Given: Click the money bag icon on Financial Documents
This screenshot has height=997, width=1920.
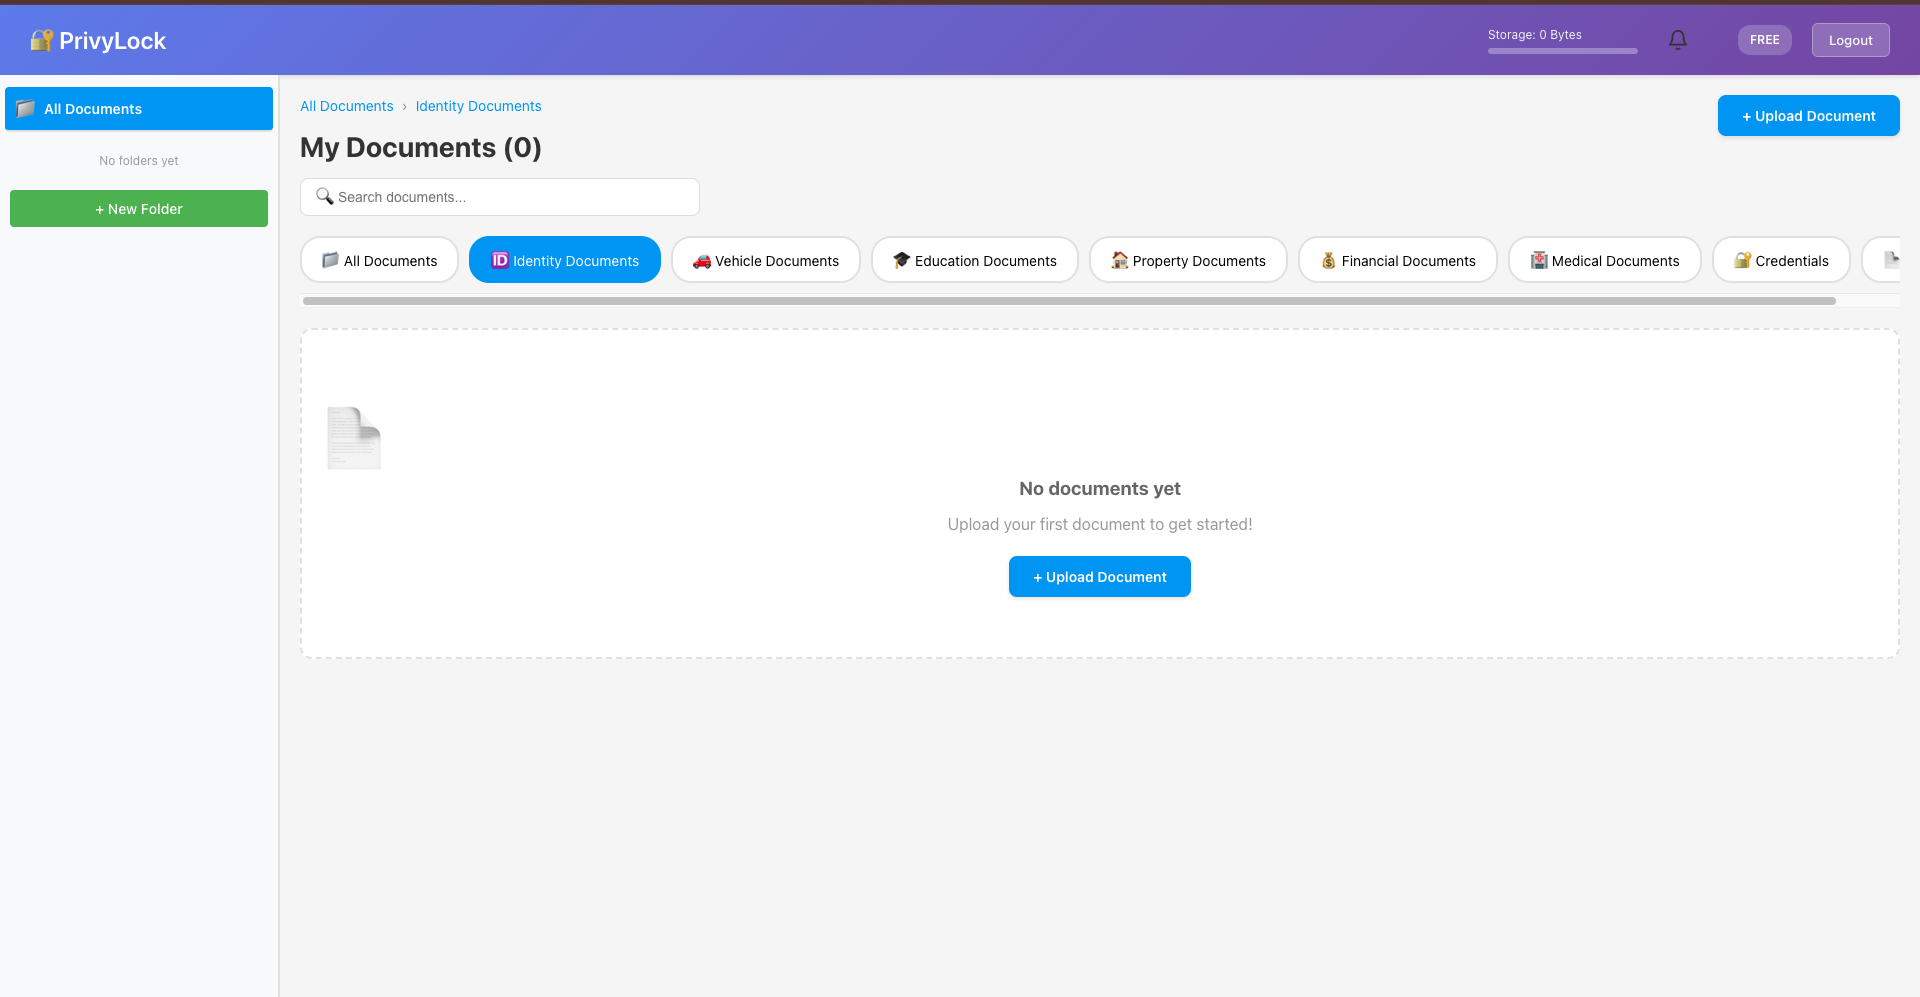Looking at the screenshot, I should pyautogui.click(x=1328, y=260).
